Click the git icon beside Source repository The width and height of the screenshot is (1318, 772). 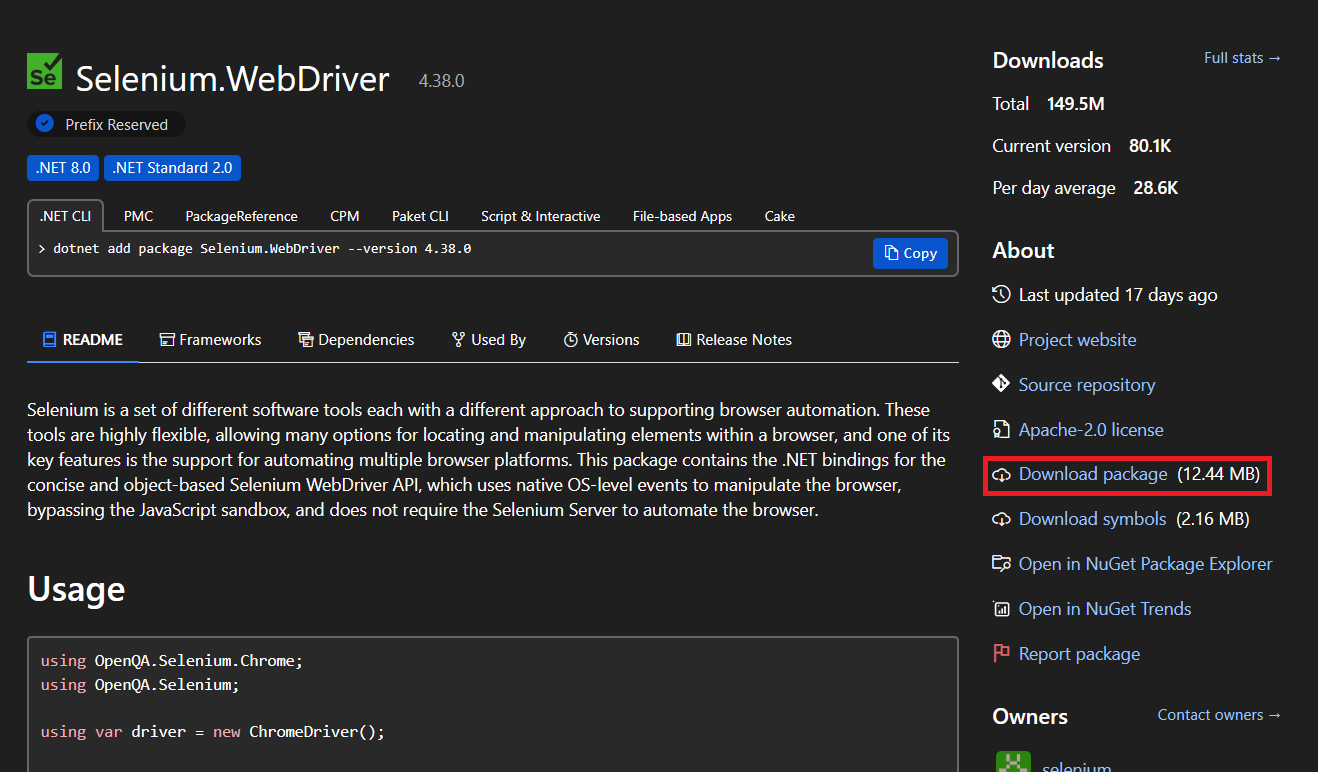click(1001, 384)
